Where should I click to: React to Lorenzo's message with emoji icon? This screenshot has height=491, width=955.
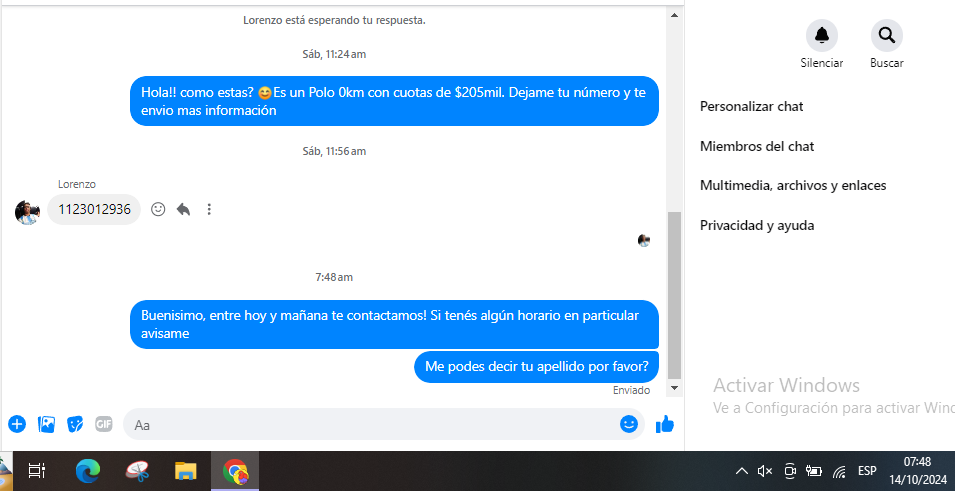pyautogui.click(x=158, y=210)
